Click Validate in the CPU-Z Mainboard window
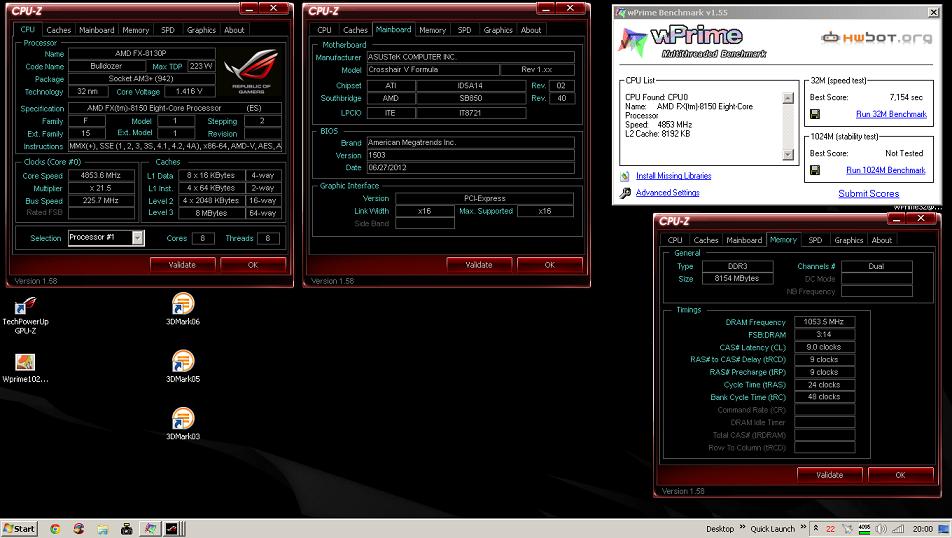 479,265
